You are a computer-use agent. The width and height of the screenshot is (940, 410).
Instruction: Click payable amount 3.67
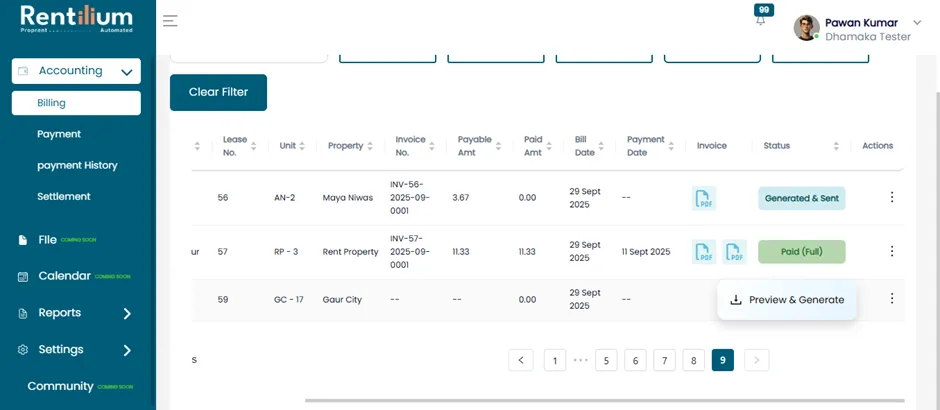(461, 198)
